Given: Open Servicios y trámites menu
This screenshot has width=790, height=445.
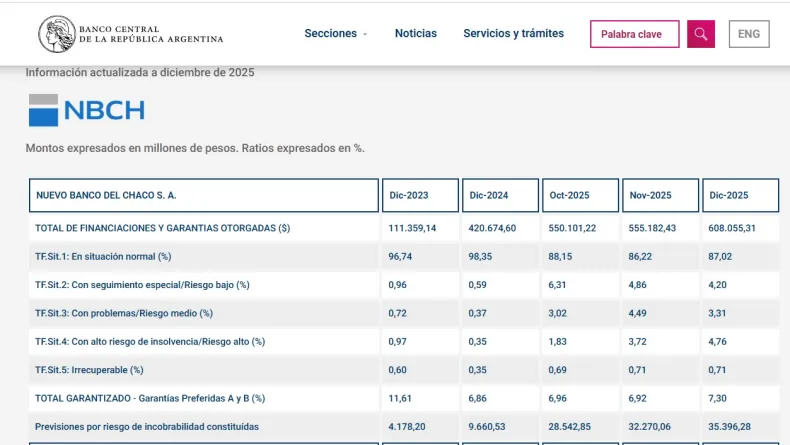Looking at the screenshot, I should pos(513,34).
